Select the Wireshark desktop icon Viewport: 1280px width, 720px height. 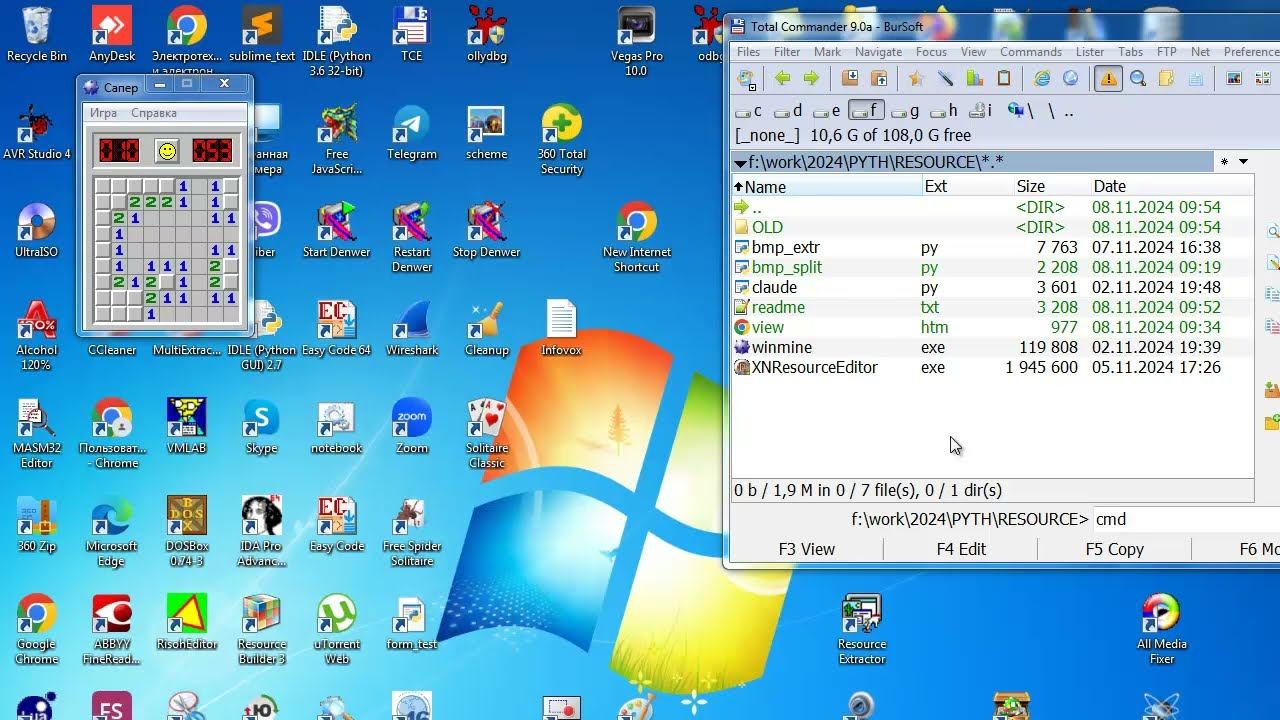click(412, 328)
